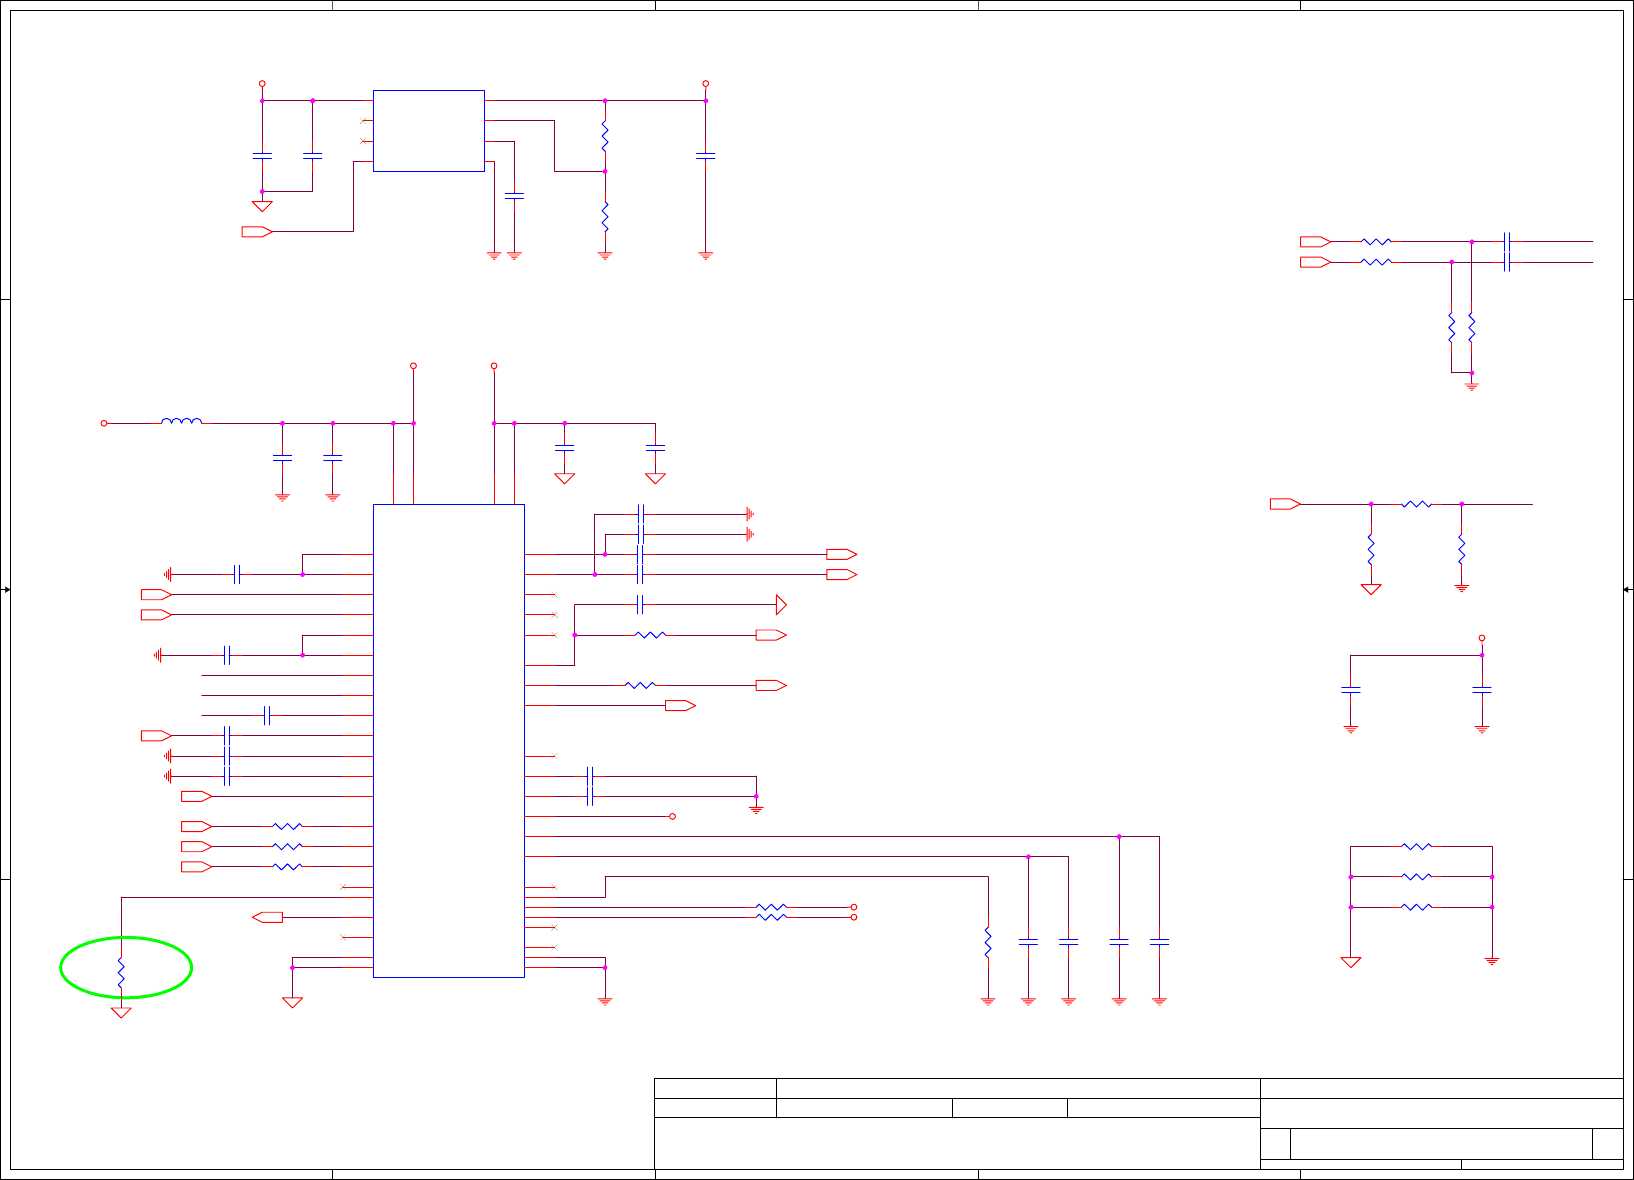Select the lower series resistor in the top-right circuit
1634x1180 pixels.
(x=1376, y=262)
